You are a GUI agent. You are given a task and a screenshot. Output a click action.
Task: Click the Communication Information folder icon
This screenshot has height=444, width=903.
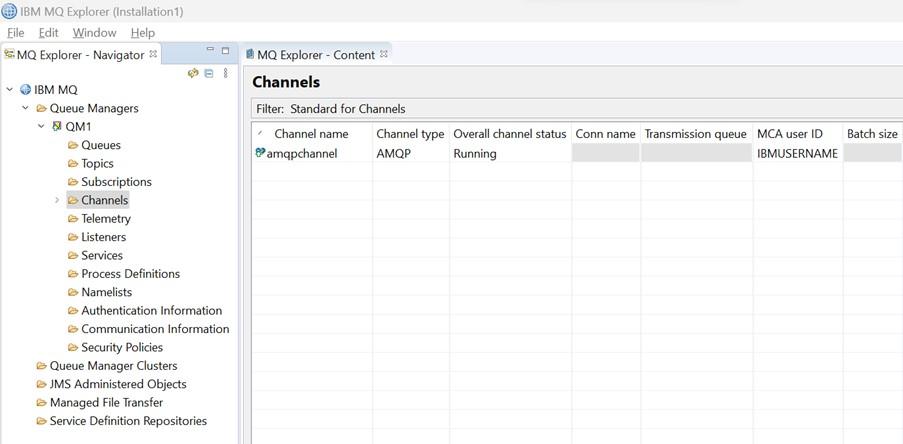click(x=73, y=329)
